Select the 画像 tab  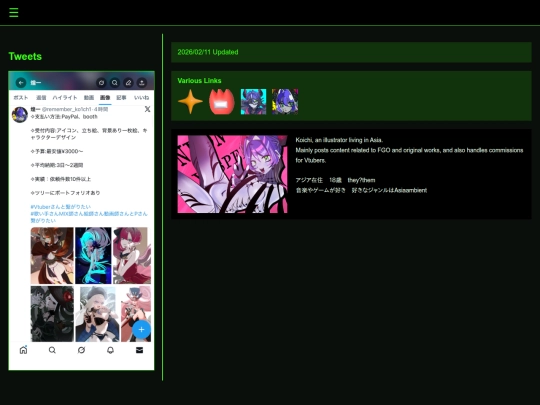click(105, 98)
